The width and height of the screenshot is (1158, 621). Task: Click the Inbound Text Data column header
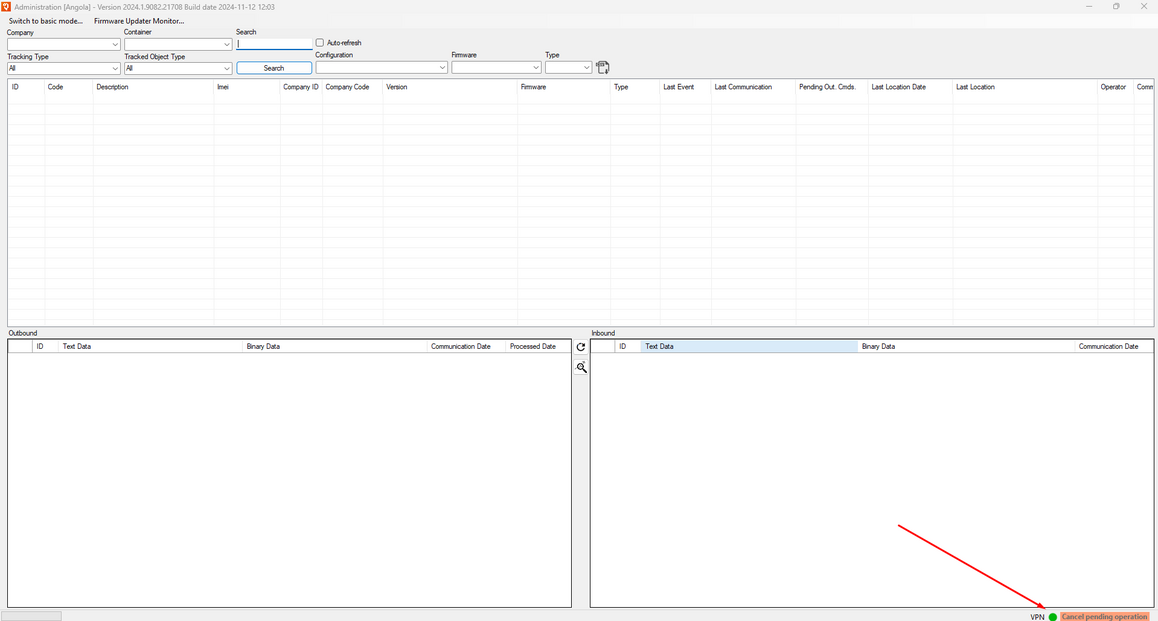tap(749, 347)
